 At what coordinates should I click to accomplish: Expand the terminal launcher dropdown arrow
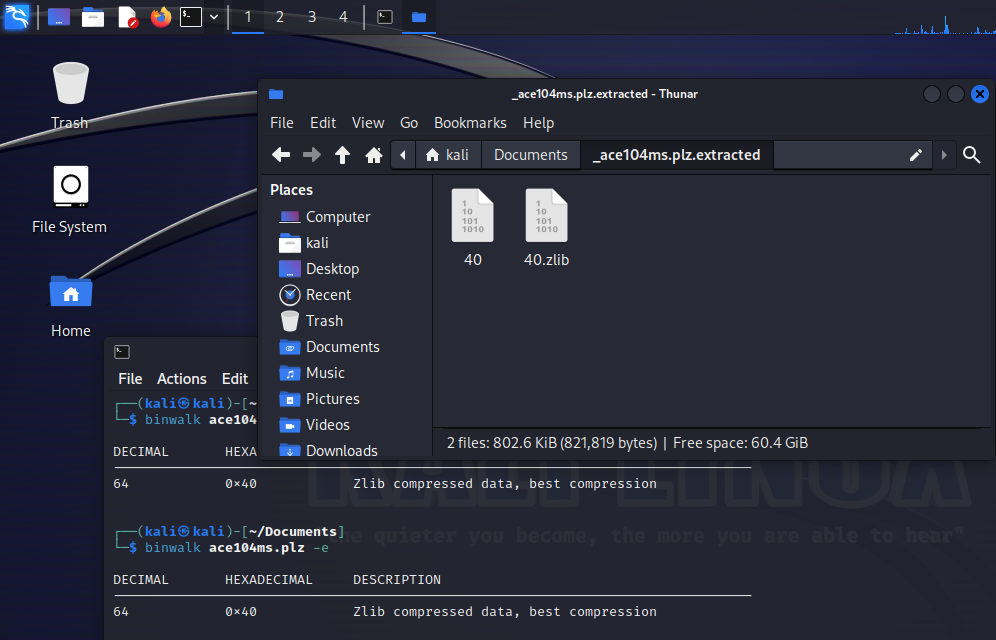[214, 17]
